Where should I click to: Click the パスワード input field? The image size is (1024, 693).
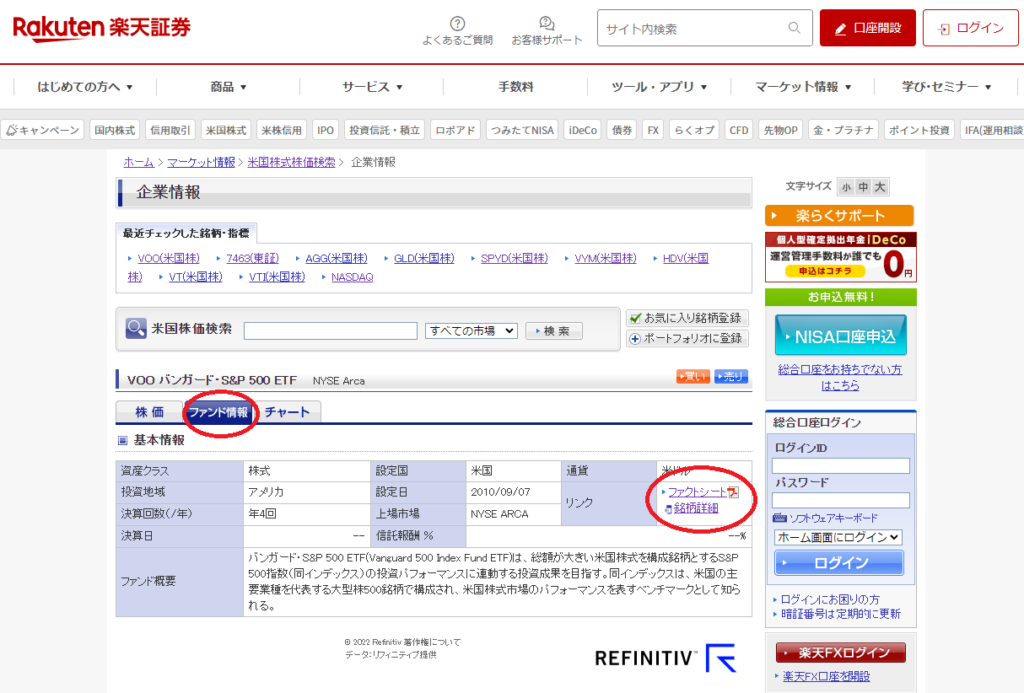click(840, 500)
